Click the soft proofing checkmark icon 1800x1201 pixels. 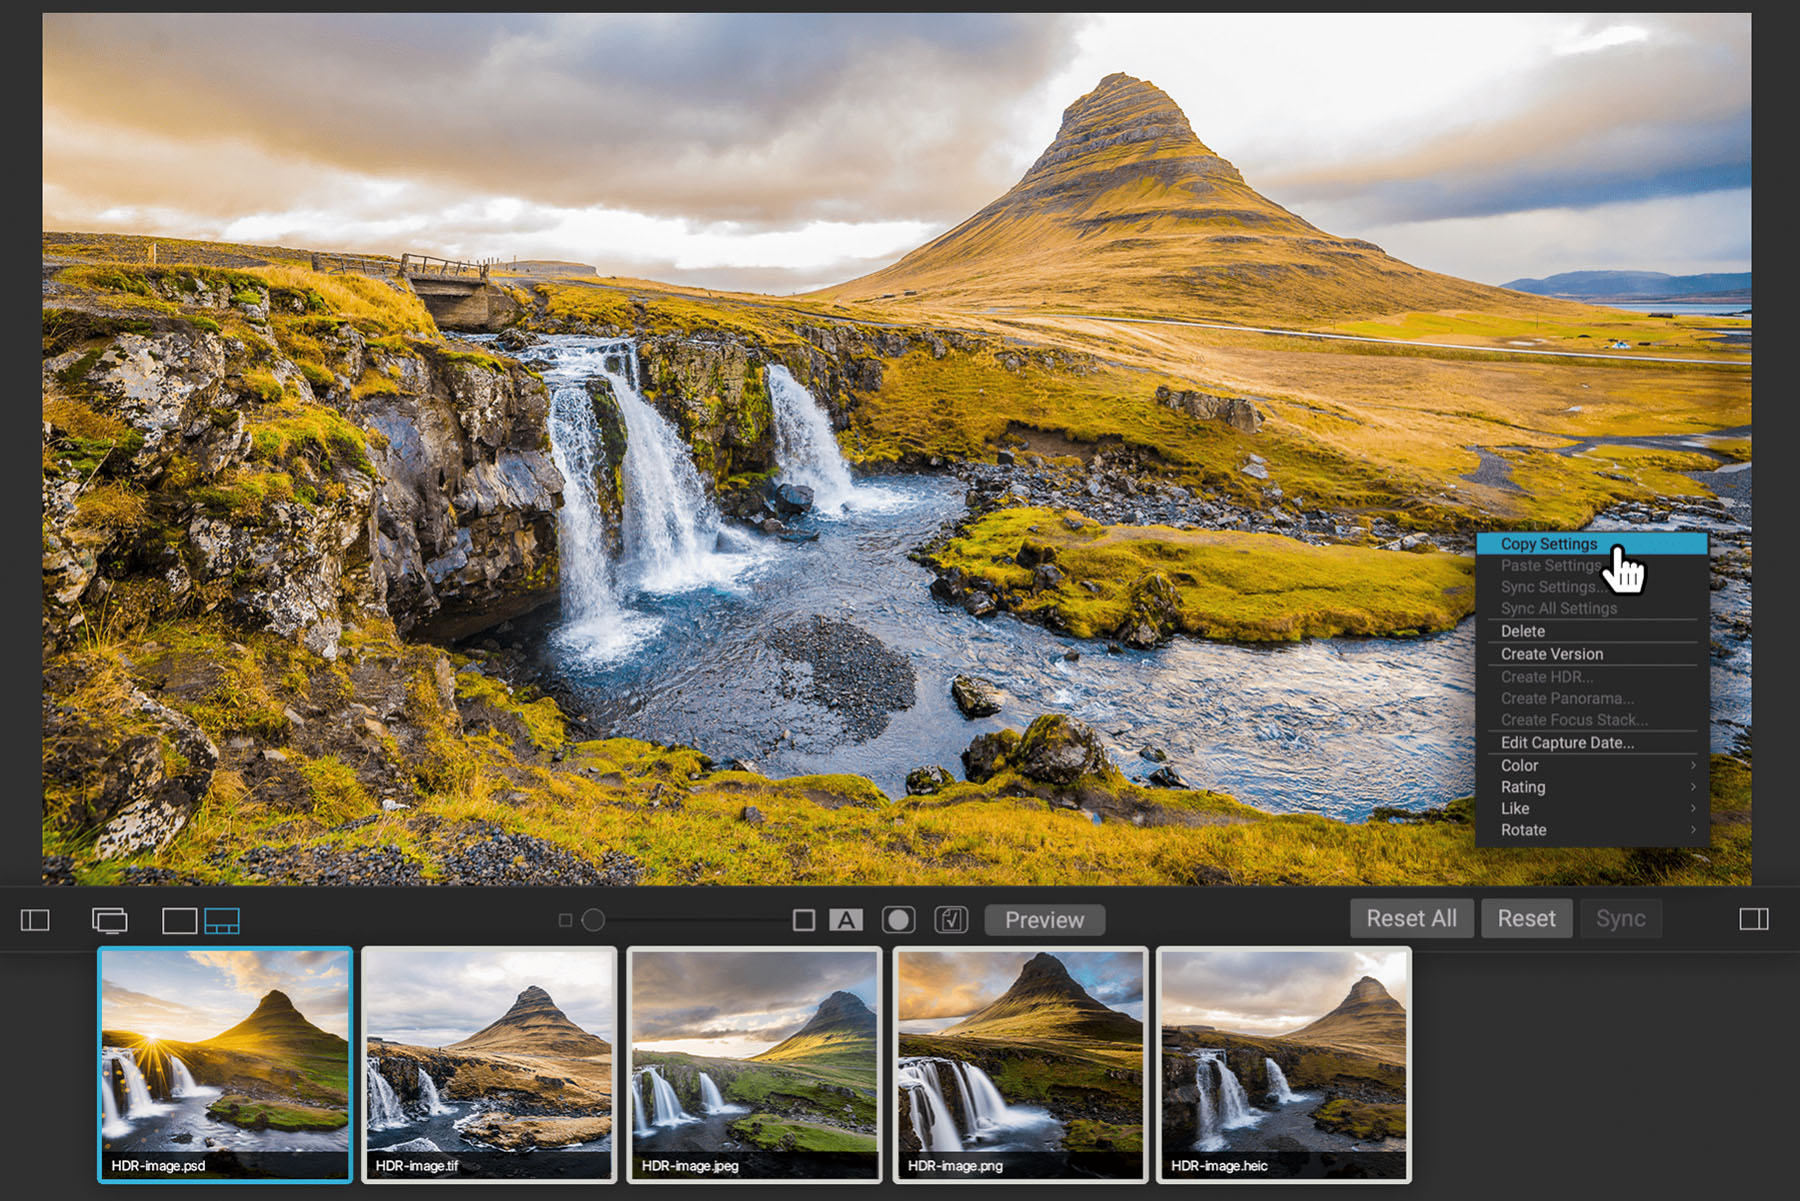(x=951, y=920)
